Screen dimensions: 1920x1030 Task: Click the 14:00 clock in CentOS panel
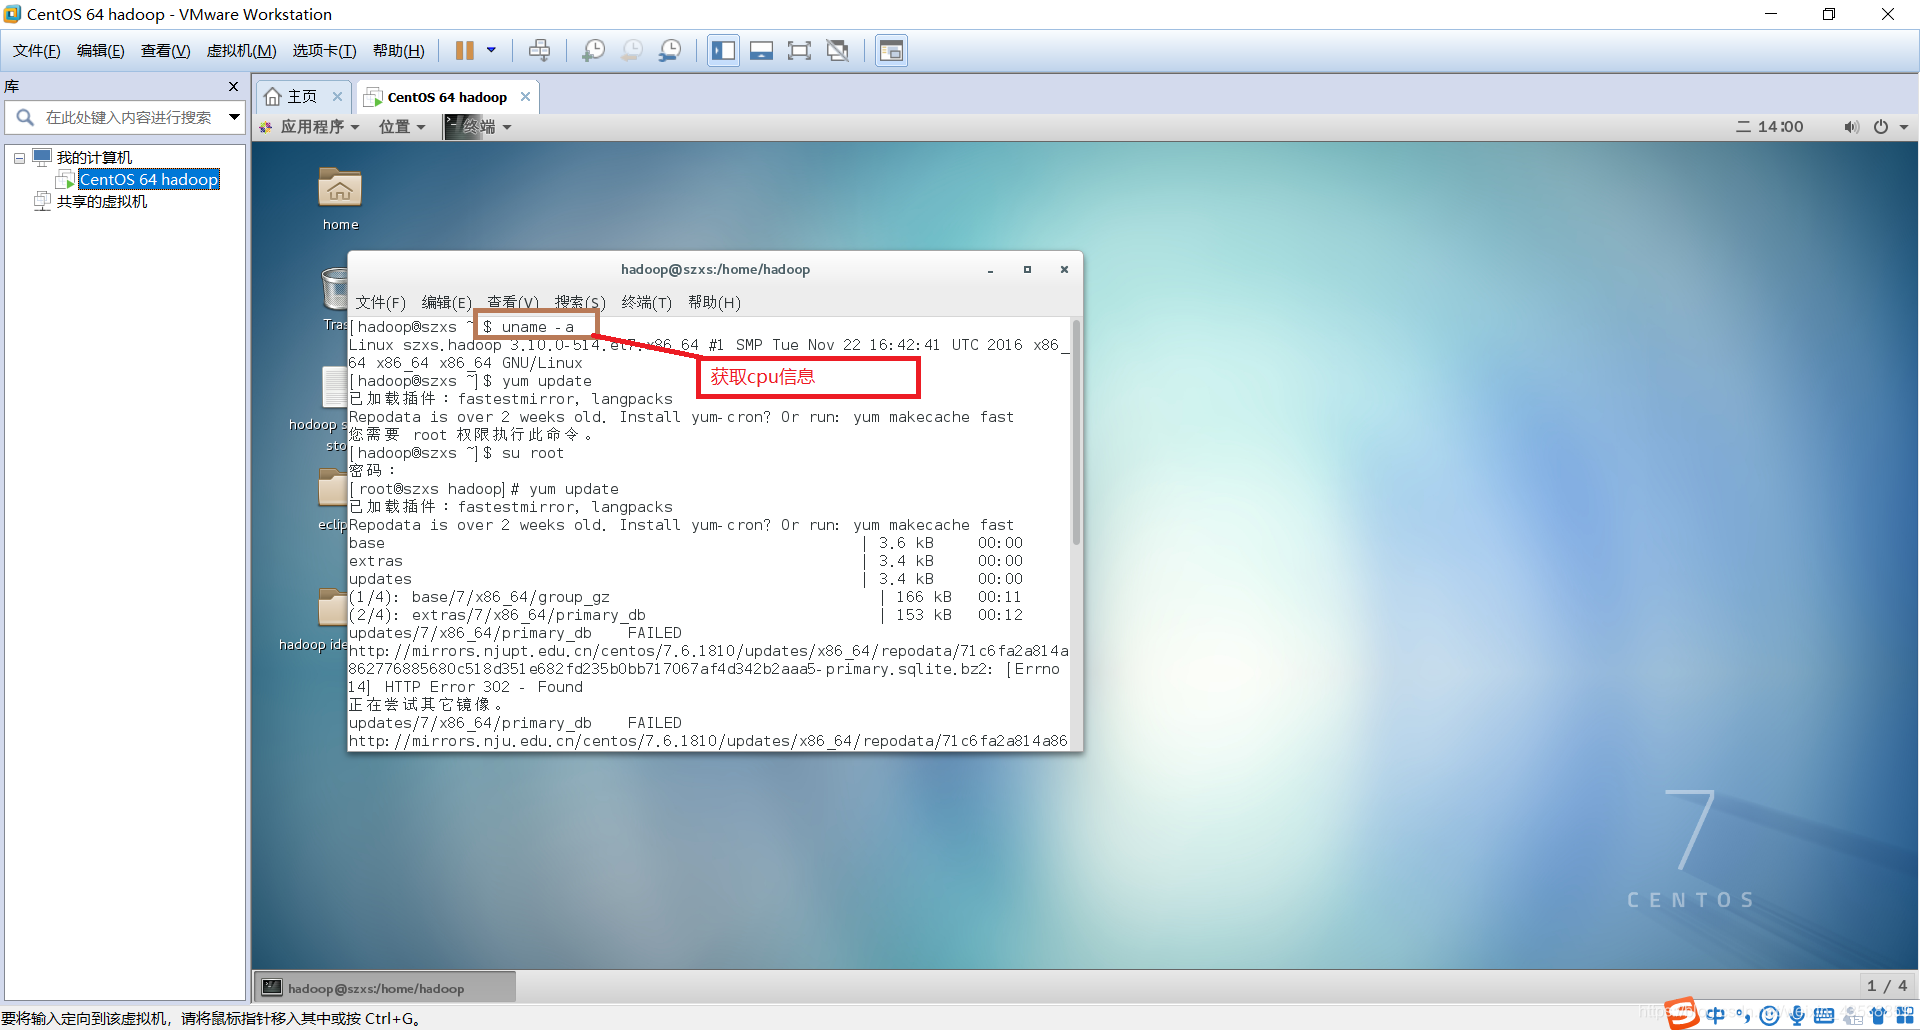click(x=1771, y=127)
